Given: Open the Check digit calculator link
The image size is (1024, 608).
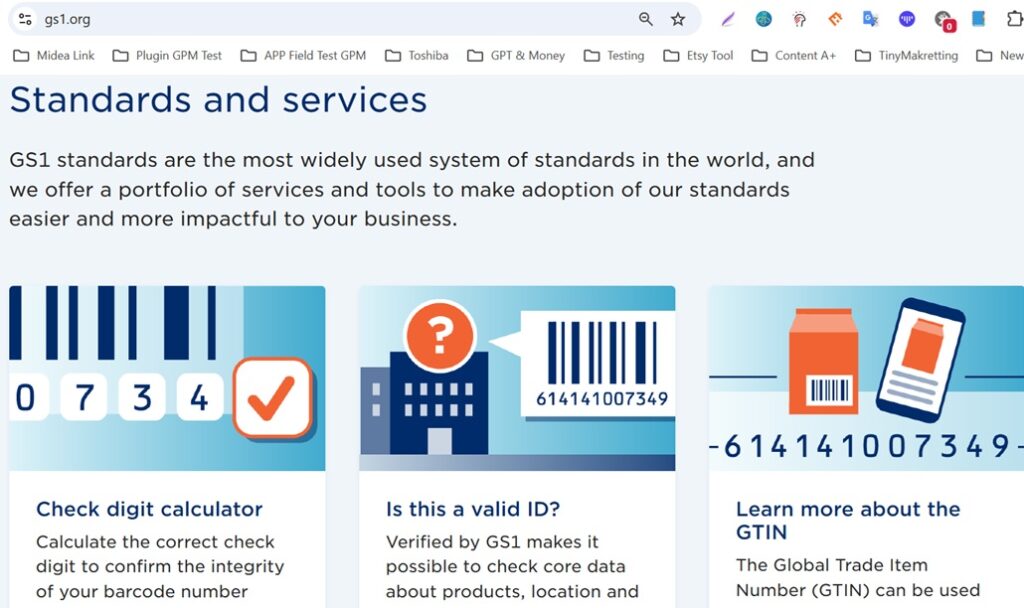Looking at the screenshot, I should point(149,509).
